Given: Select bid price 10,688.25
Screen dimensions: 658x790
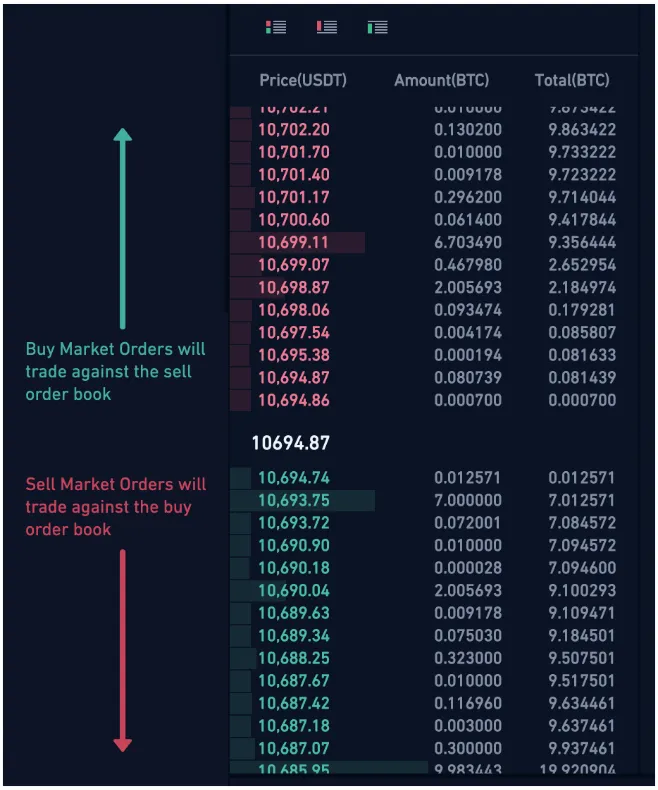Looking at the screenshot, I should pyautogui.click(x=294, y=658).
